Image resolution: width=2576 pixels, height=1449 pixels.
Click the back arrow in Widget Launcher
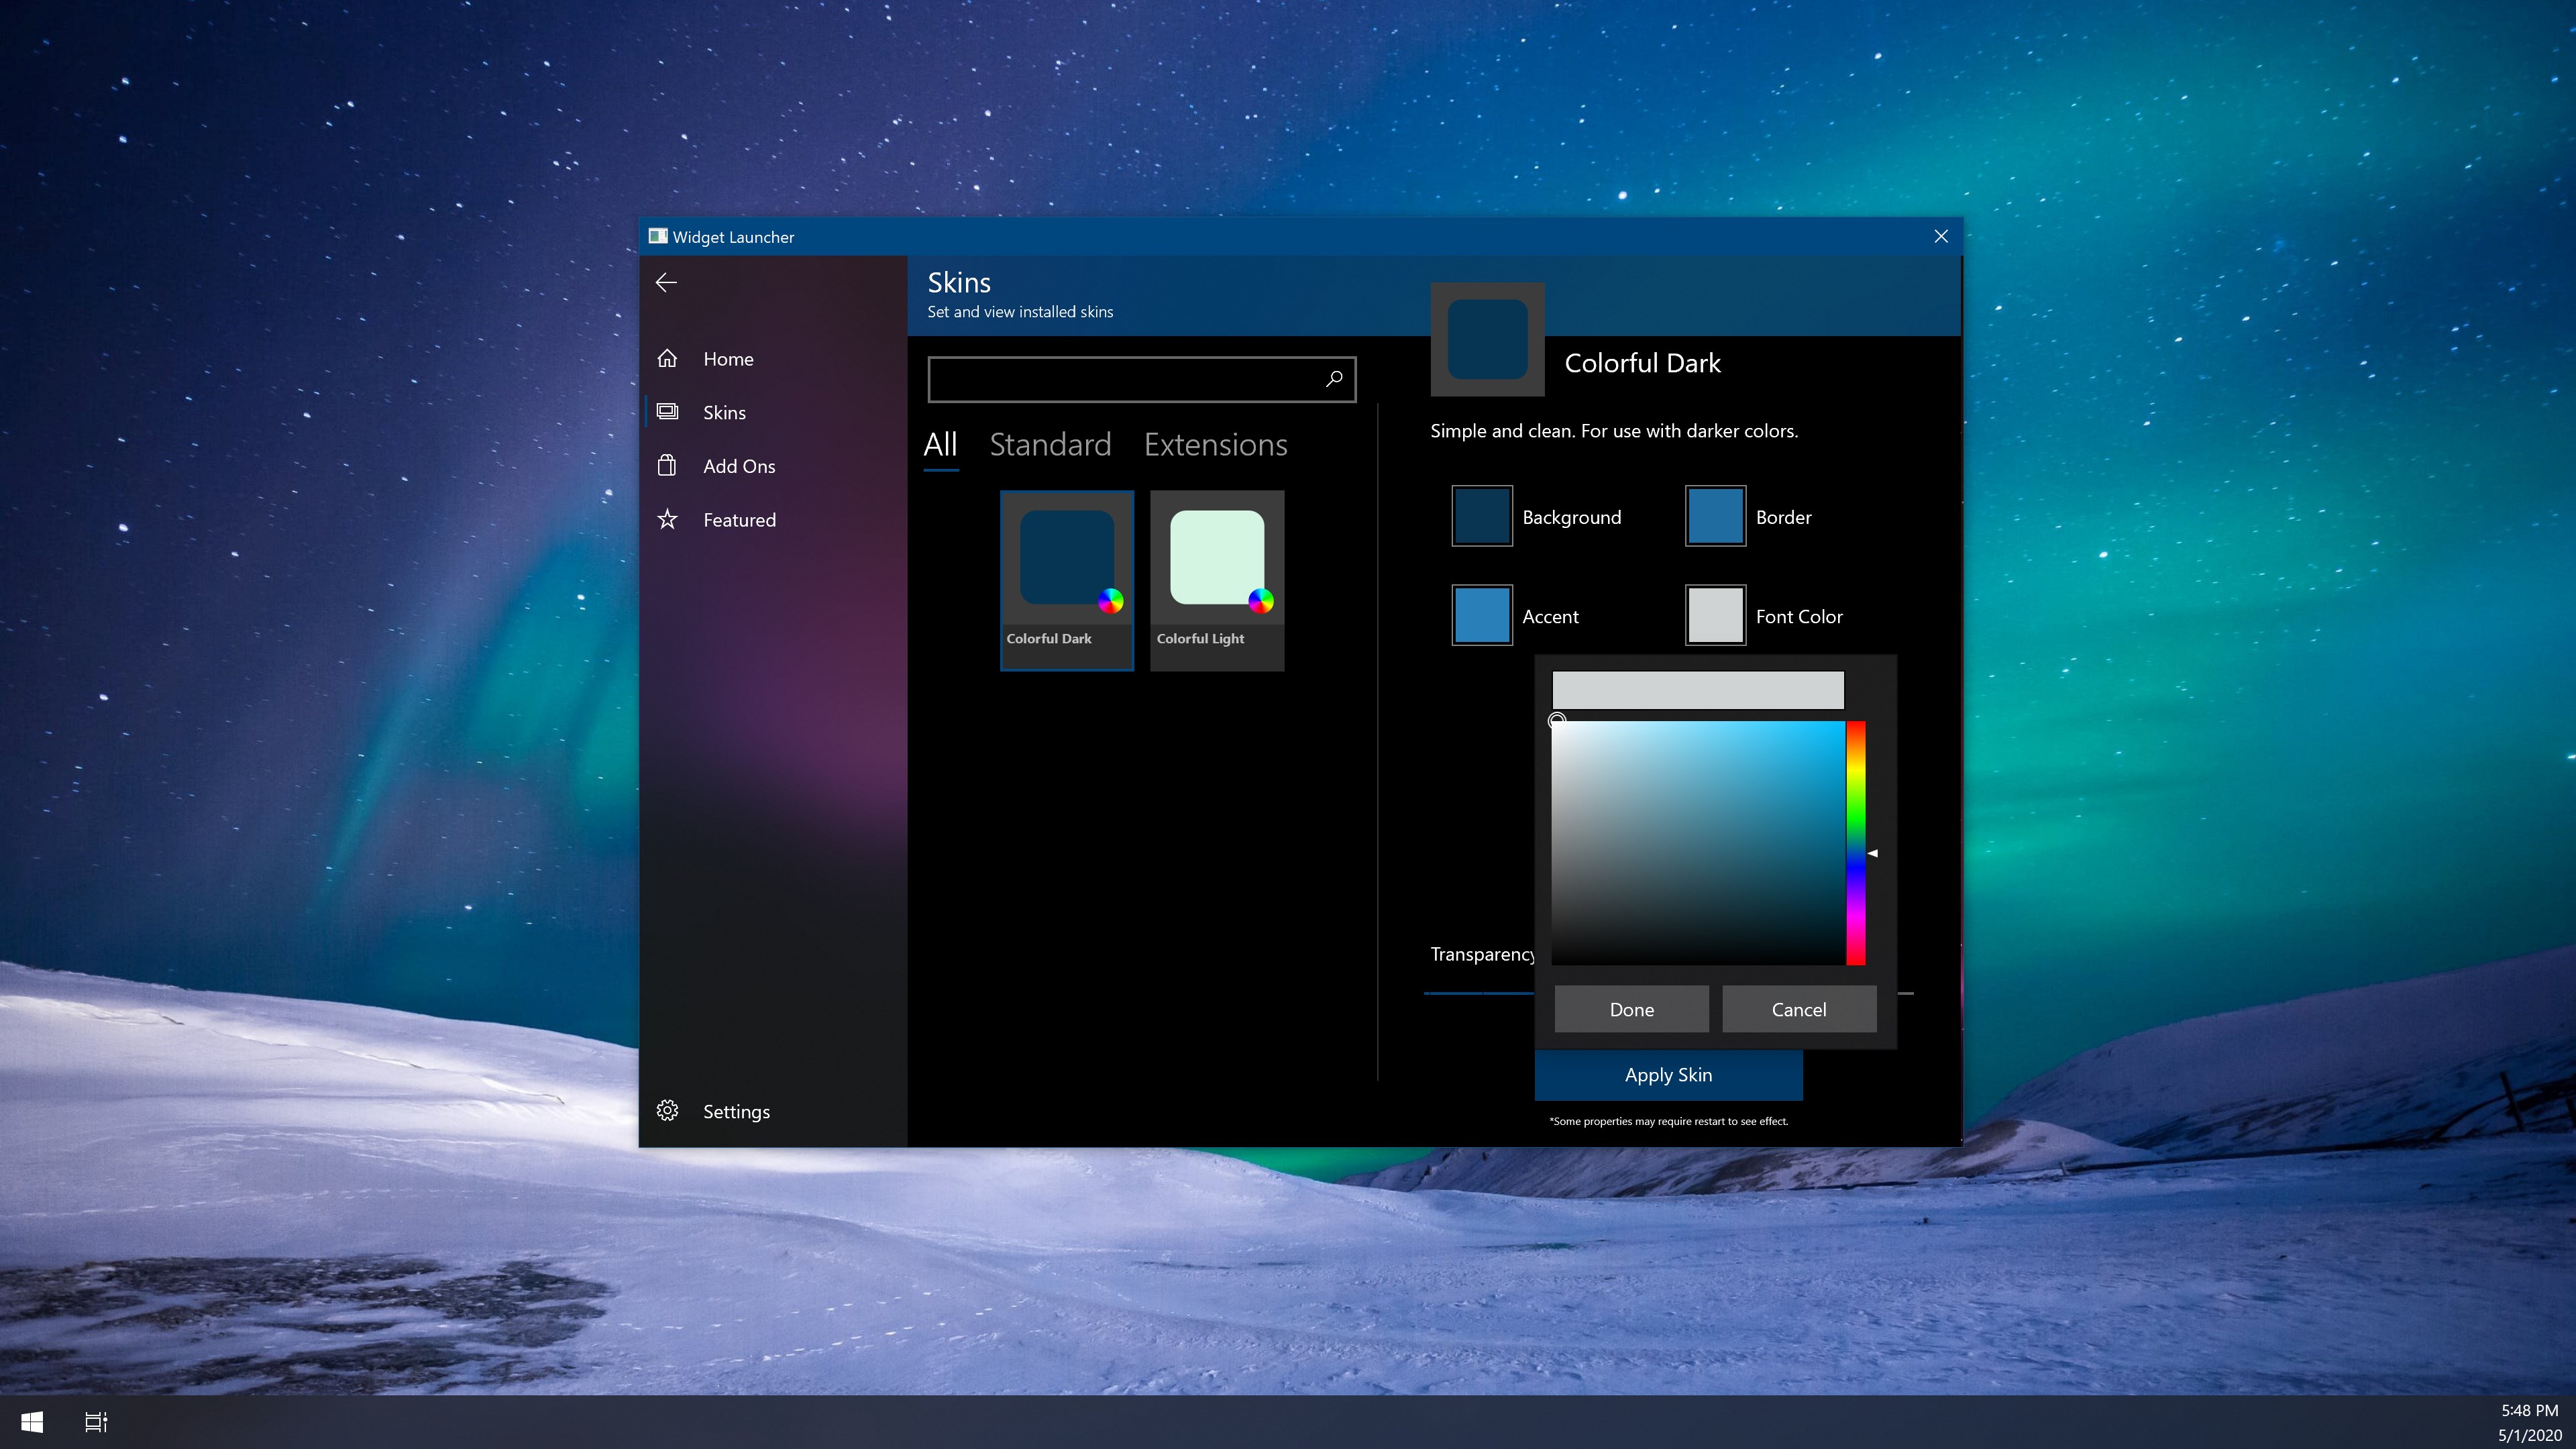point(666,283)
